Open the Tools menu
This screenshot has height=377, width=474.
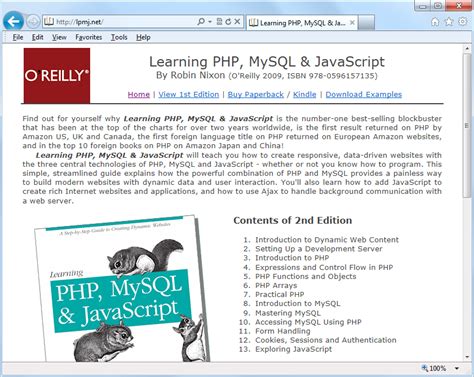(x=119, y=37)
